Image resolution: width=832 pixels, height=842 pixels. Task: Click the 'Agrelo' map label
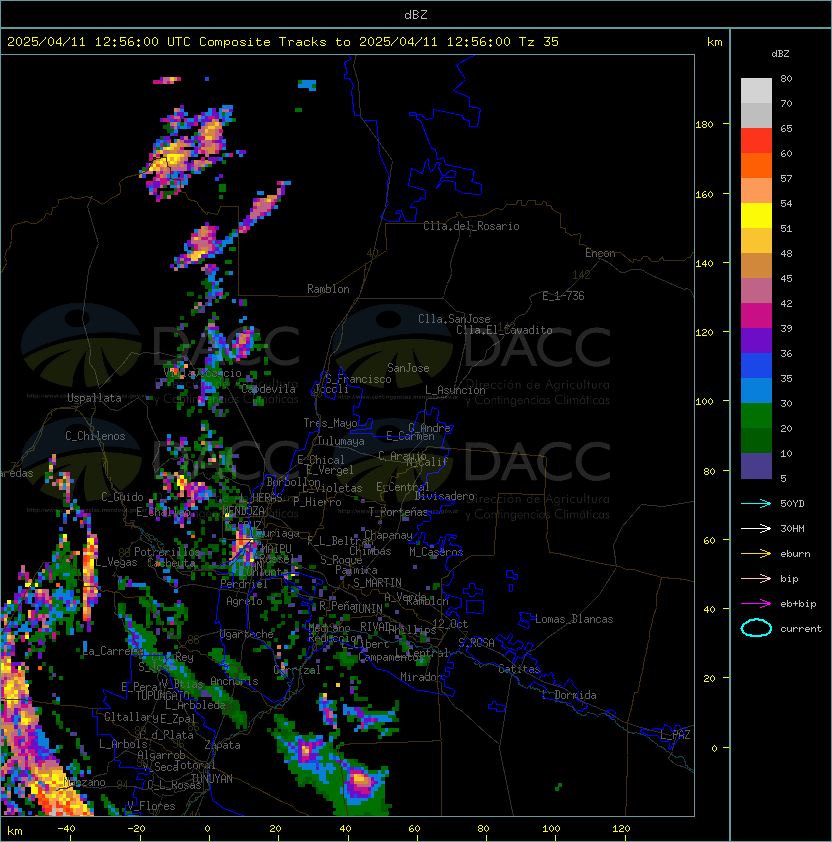point(244,601)
